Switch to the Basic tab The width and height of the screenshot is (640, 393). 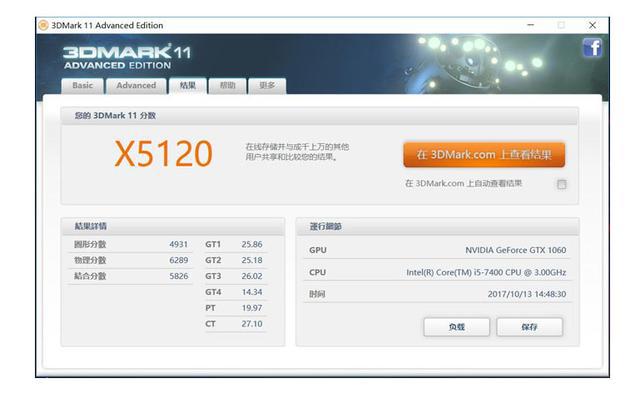click(82, 86)
